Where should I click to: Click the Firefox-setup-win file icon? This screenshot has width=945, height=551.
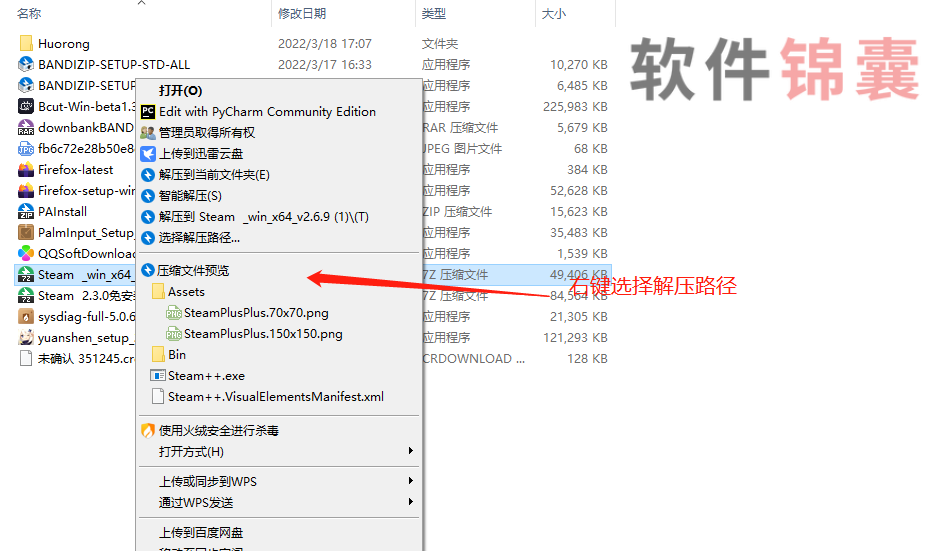(26, 190)
